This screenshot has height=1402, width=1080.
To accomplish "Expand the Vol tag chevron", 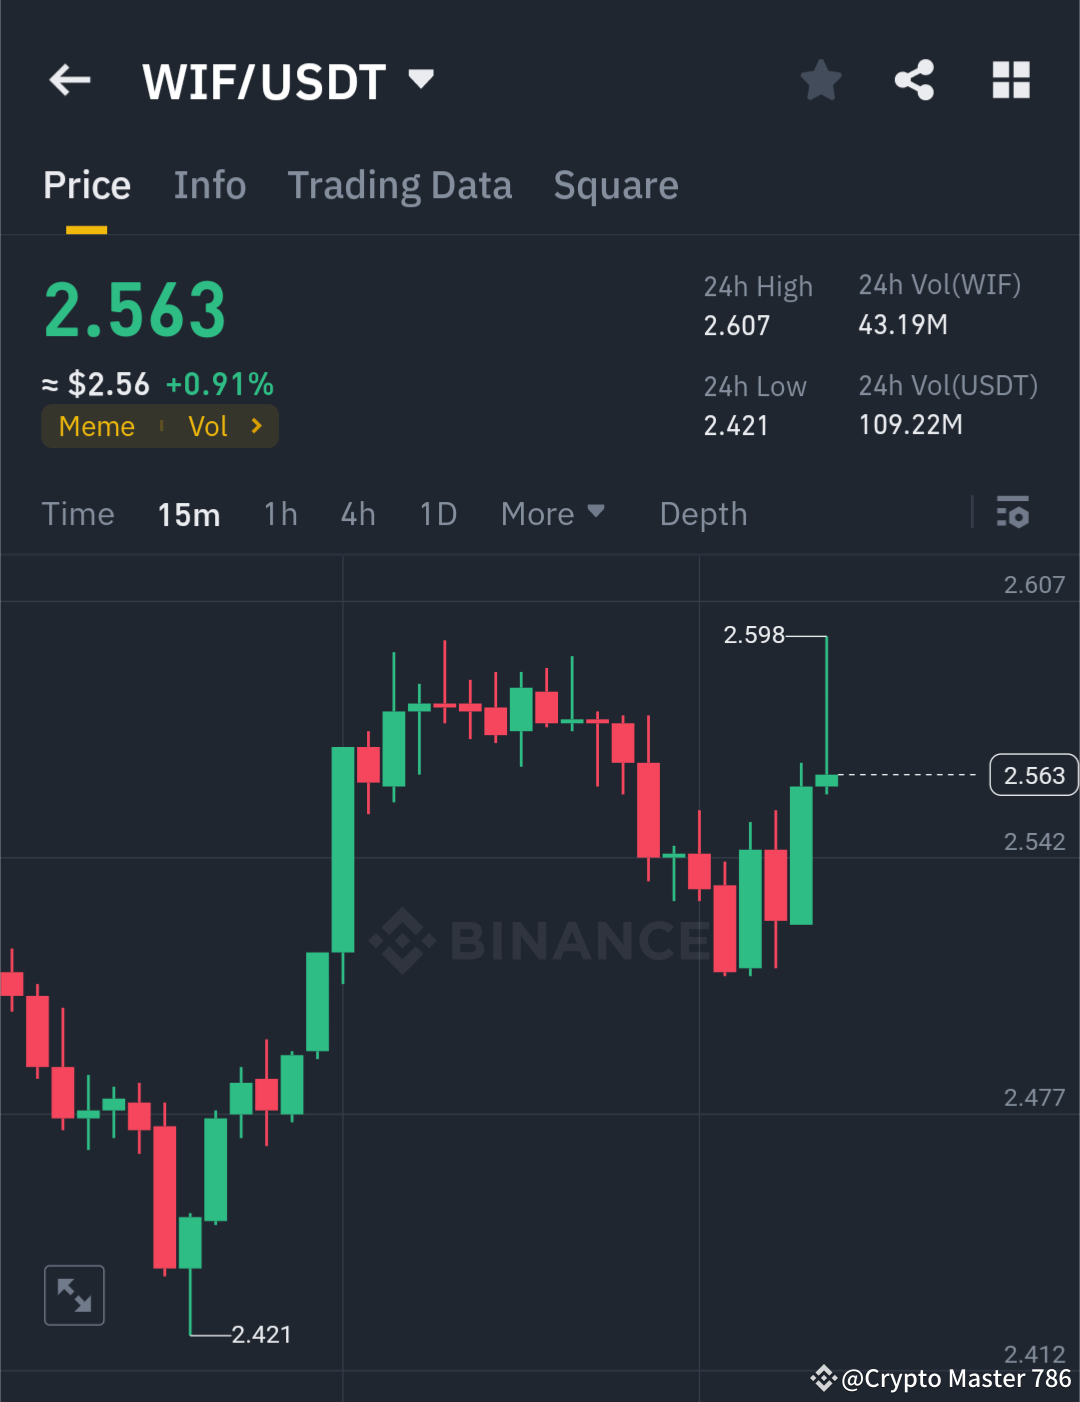I will click(256, 426).
